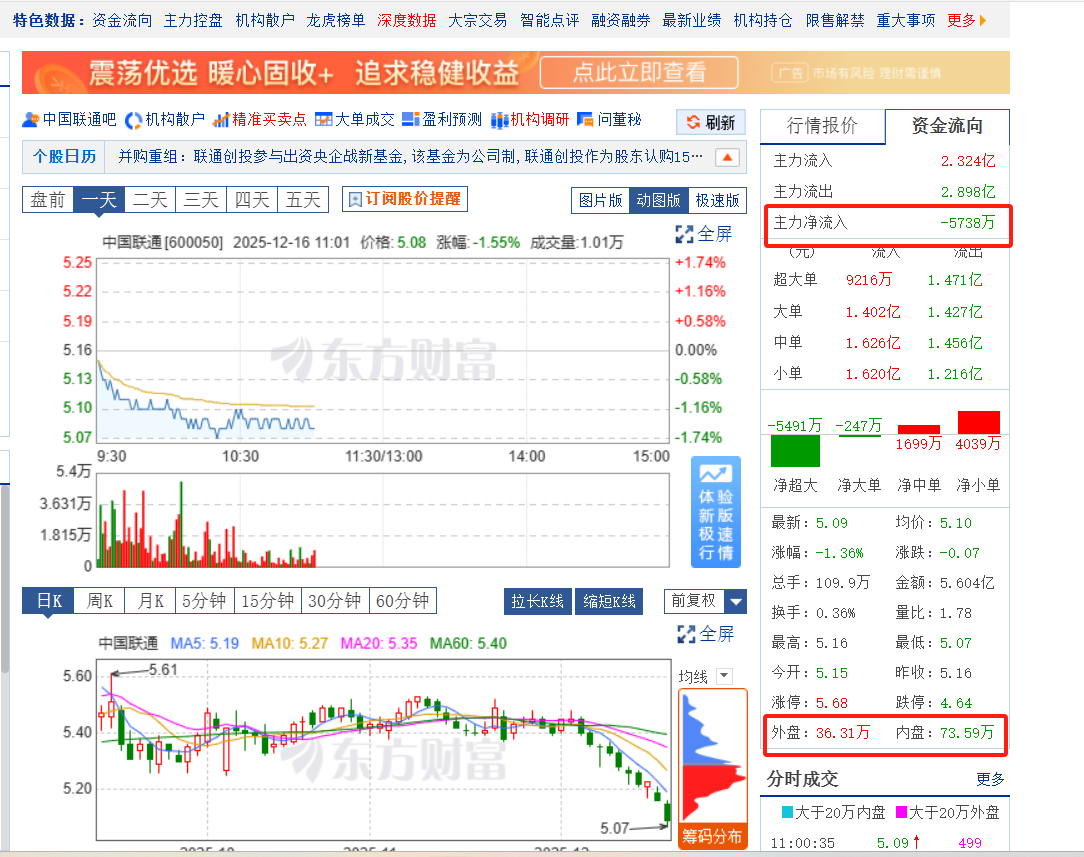Select 月K period tab
The image size is (1084, 857).
[x=150, y=601]
